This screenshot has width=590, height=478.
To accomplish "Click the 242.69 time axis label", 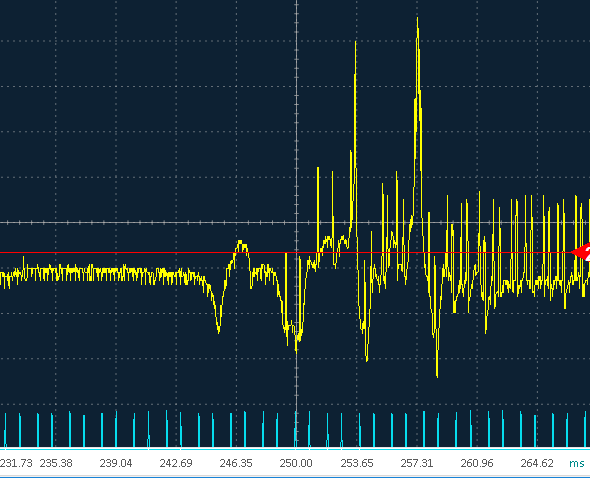I will [176, 463].
